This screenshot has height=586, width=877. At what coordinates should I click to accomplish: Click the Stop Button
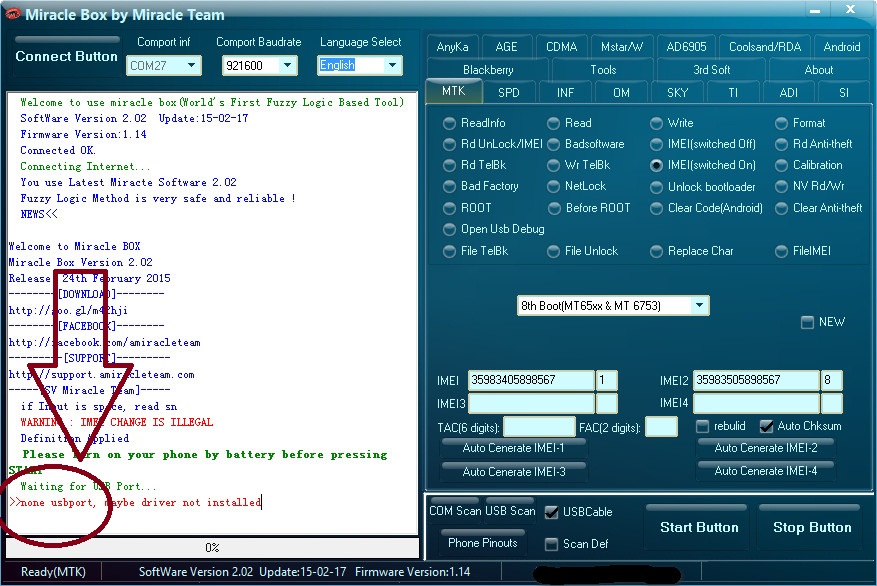tap(812, 527)
